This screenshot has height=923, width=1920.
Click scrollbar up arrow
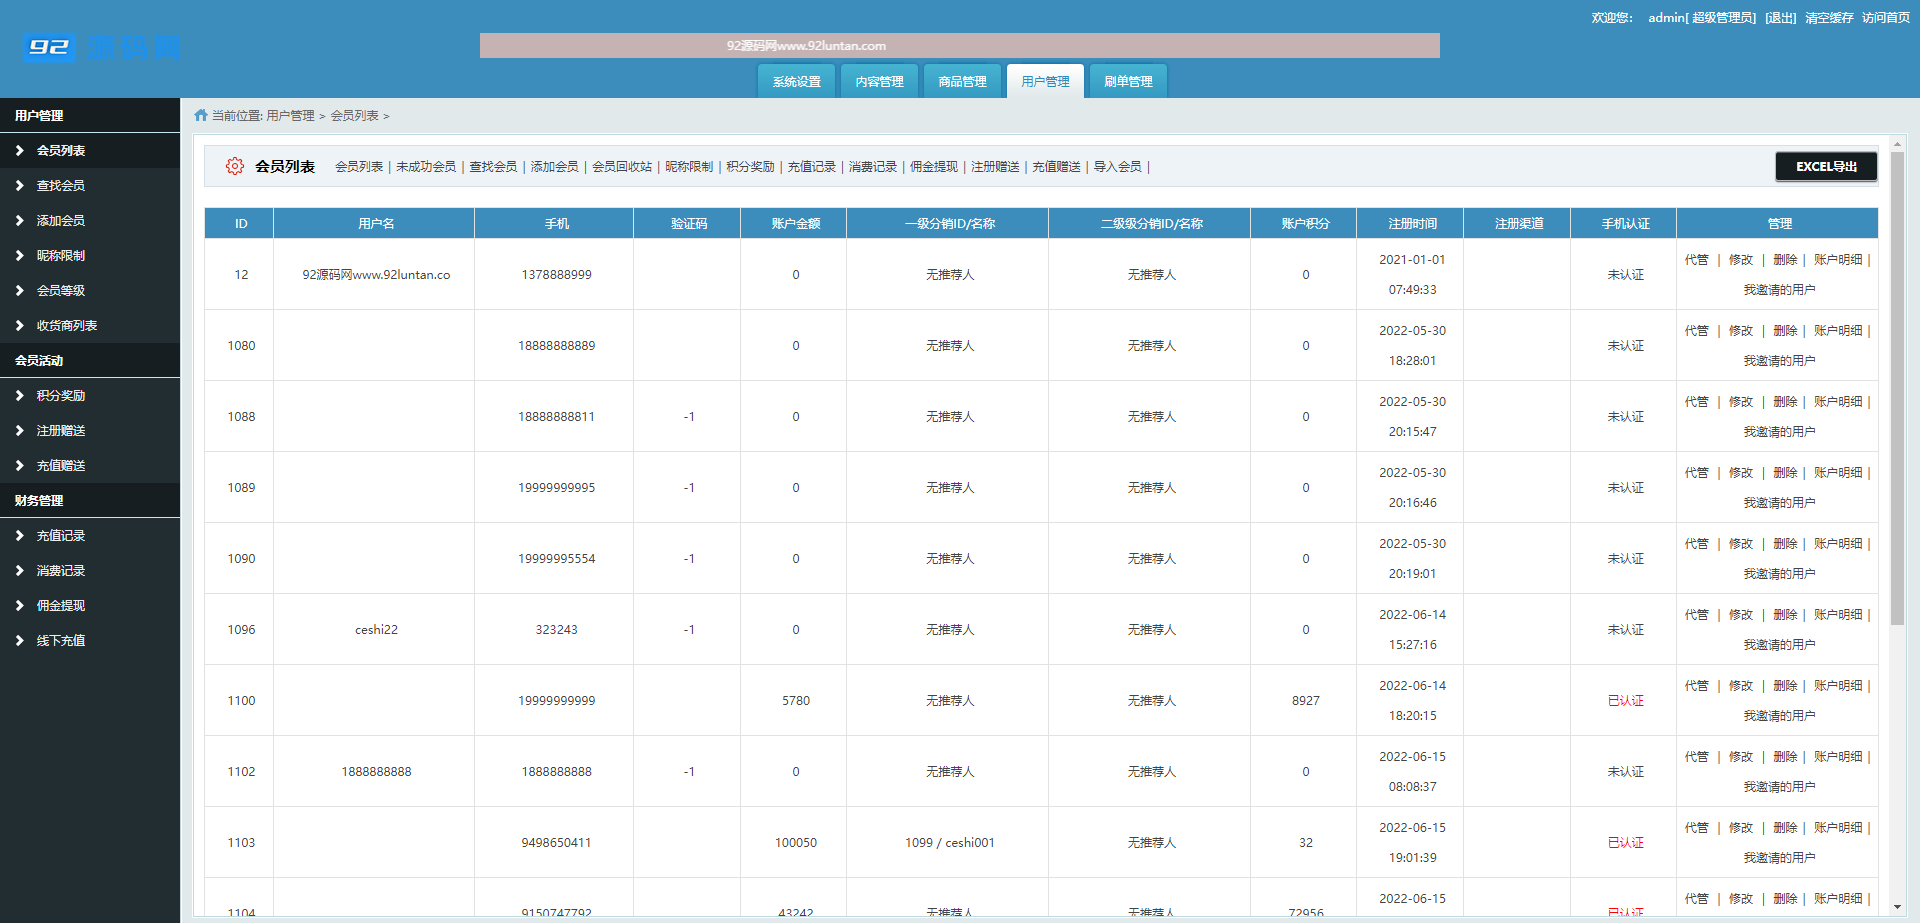click(x=1897, y=144)
